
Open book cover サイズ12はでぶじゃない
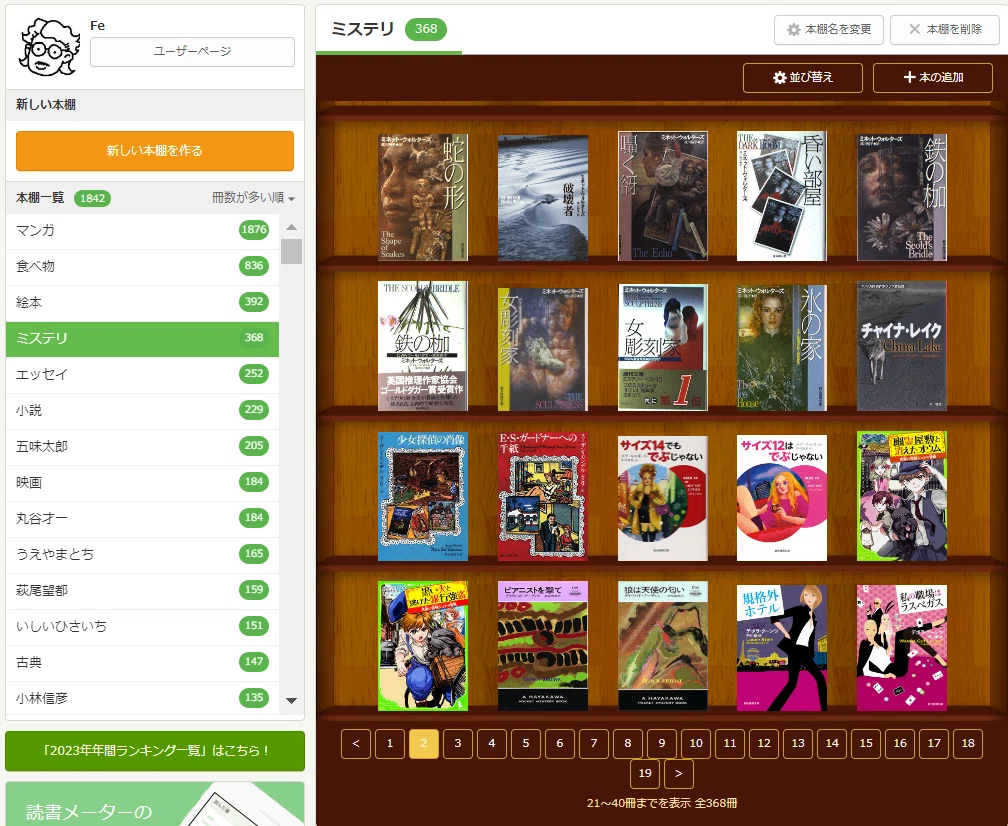pos(782,498)
